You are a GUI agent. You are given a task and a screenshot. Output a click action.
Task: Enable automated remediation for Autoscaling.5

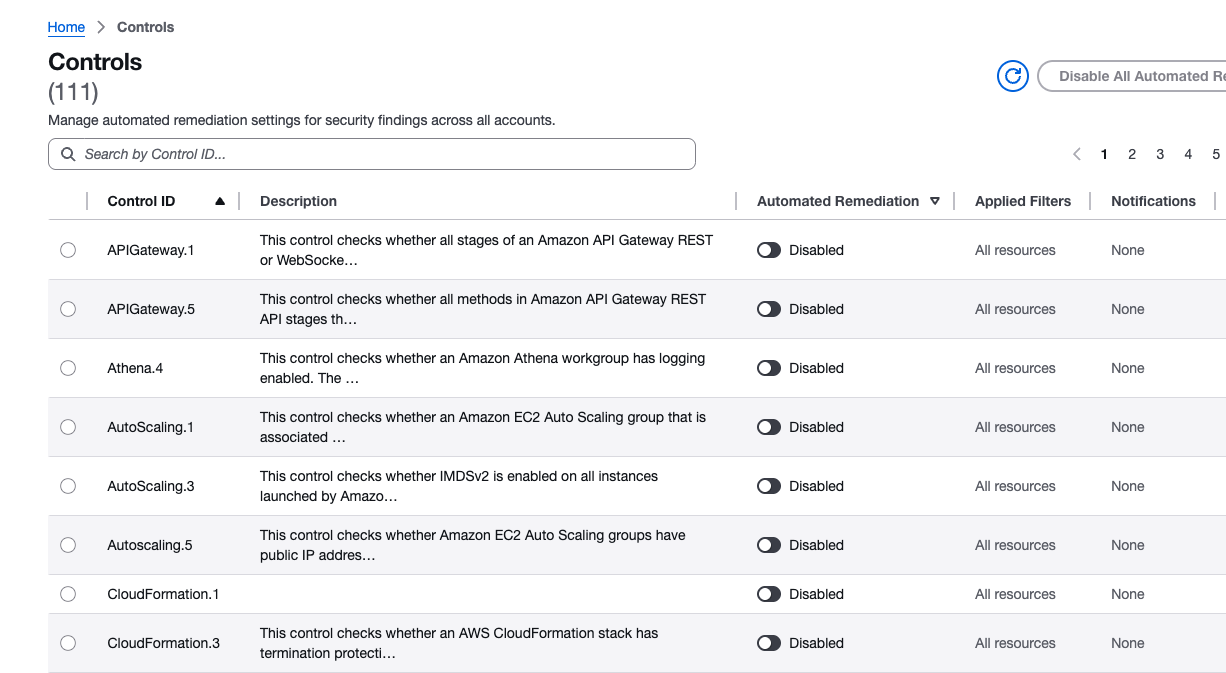769,545
